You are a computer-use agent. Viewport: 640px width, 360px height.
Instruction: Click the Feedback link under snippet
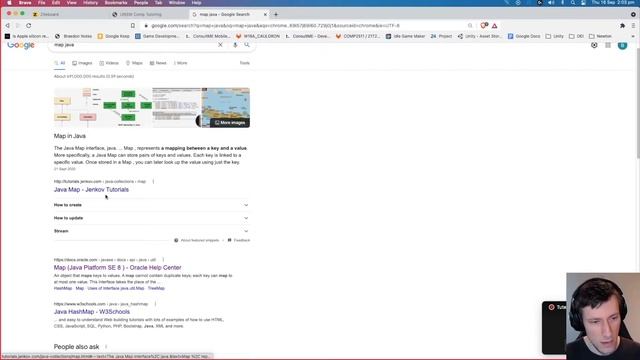(239, 240)
